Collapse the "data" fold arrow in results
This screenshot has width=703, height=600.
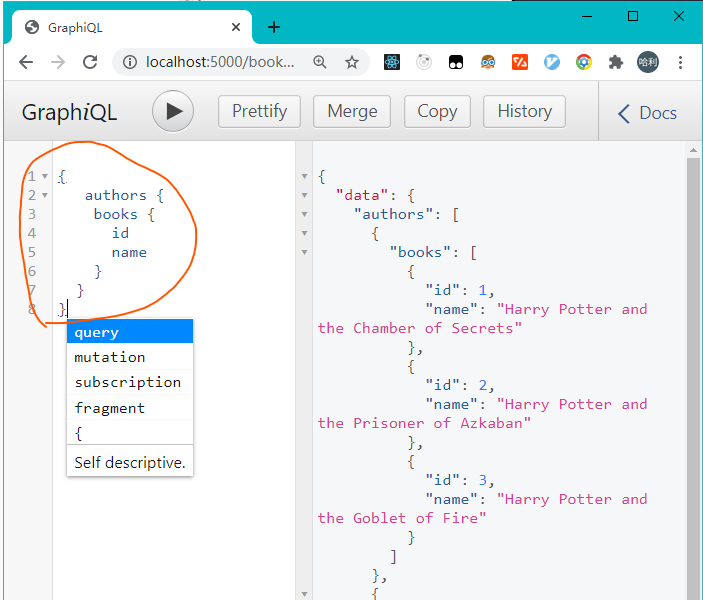(304, 195)
